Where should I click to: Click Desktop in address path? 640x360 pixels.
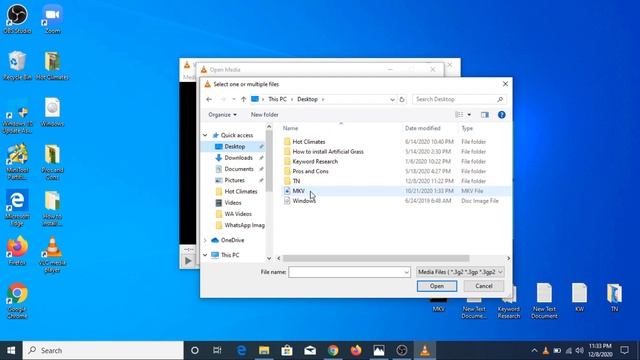point(307,99)
